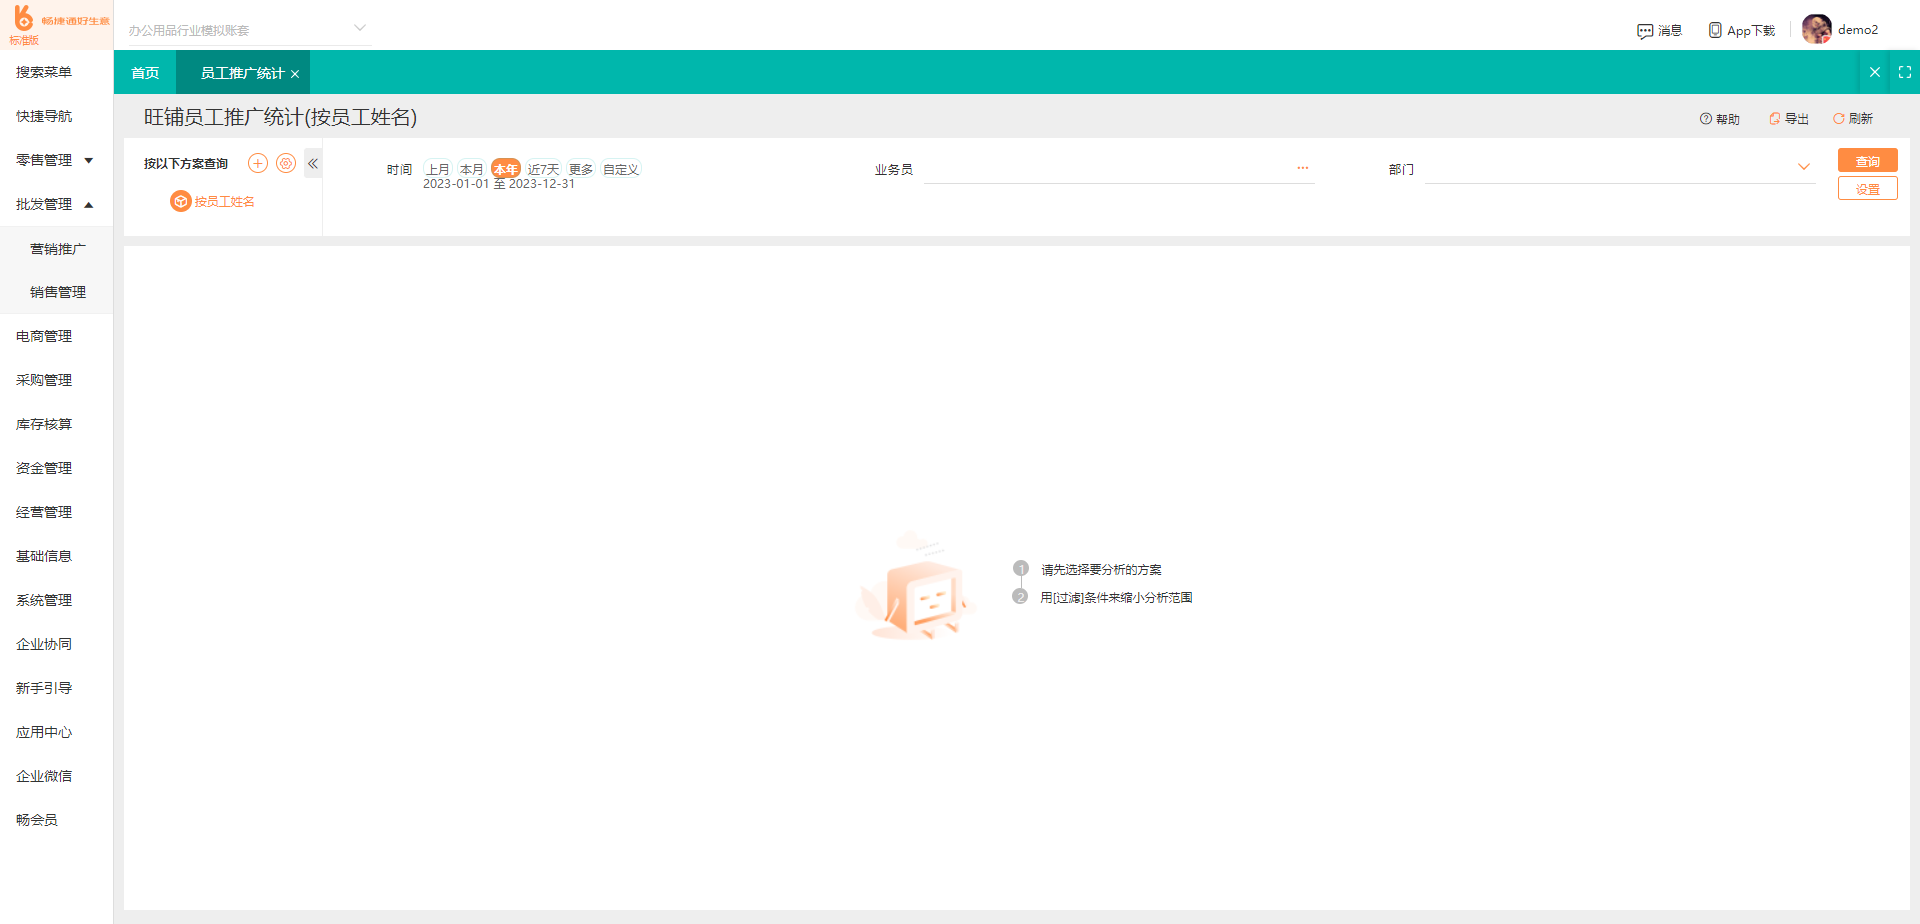Open the 部门 dropdown arrow
1920x924 pixels.
point(1804,167)
